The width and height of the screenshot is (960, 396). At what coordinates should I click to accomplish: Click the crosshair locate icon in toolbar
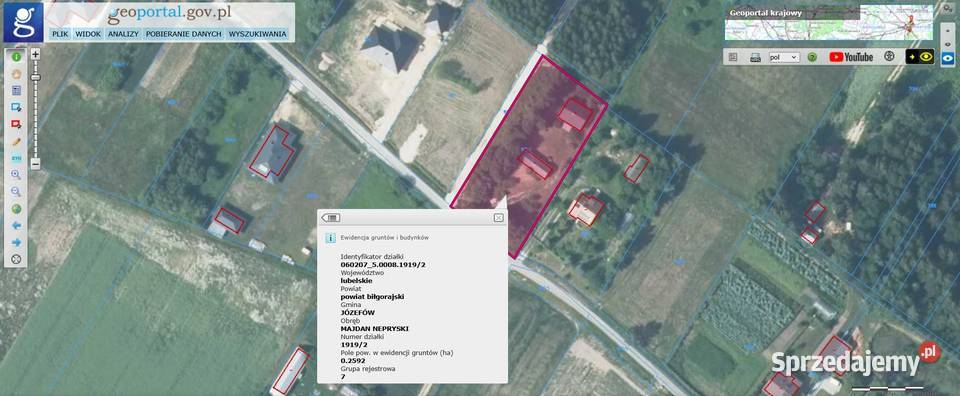coord(16,259)
